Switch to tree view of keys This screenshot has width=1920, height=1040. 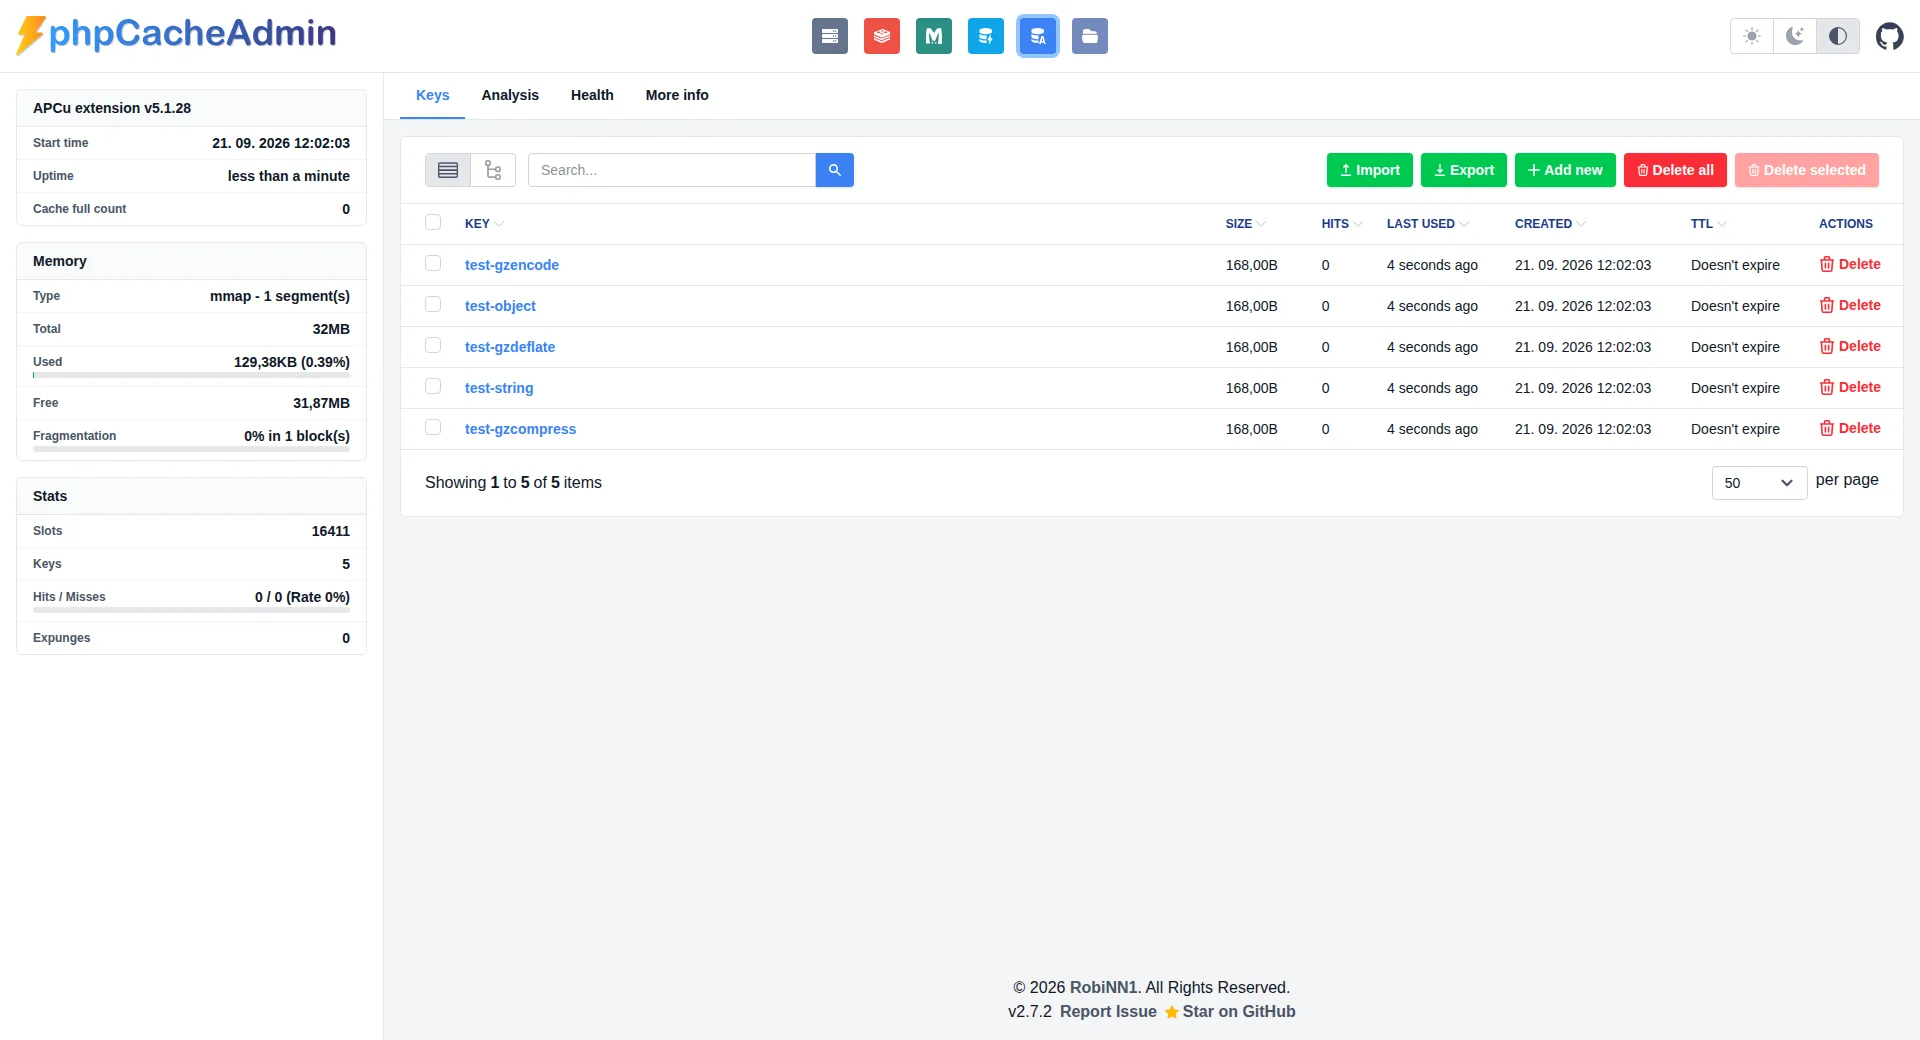click(493, 170)
